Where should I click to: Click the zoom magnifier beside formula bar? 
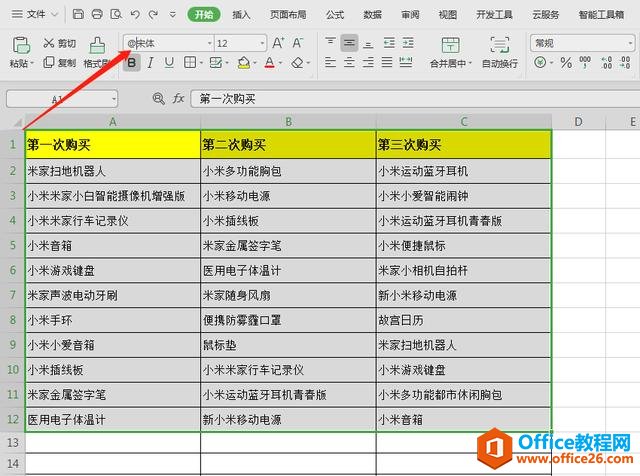[x=158, y=98]
